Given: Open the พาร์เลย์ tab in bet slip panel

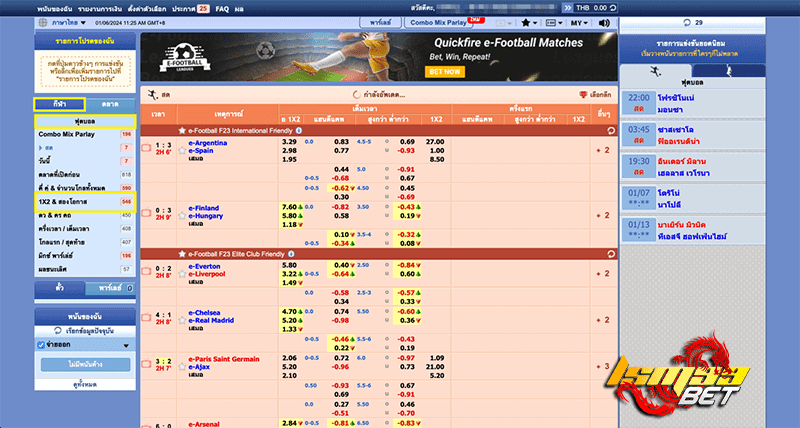Looking at the screenshot, I should click(110, 288).
